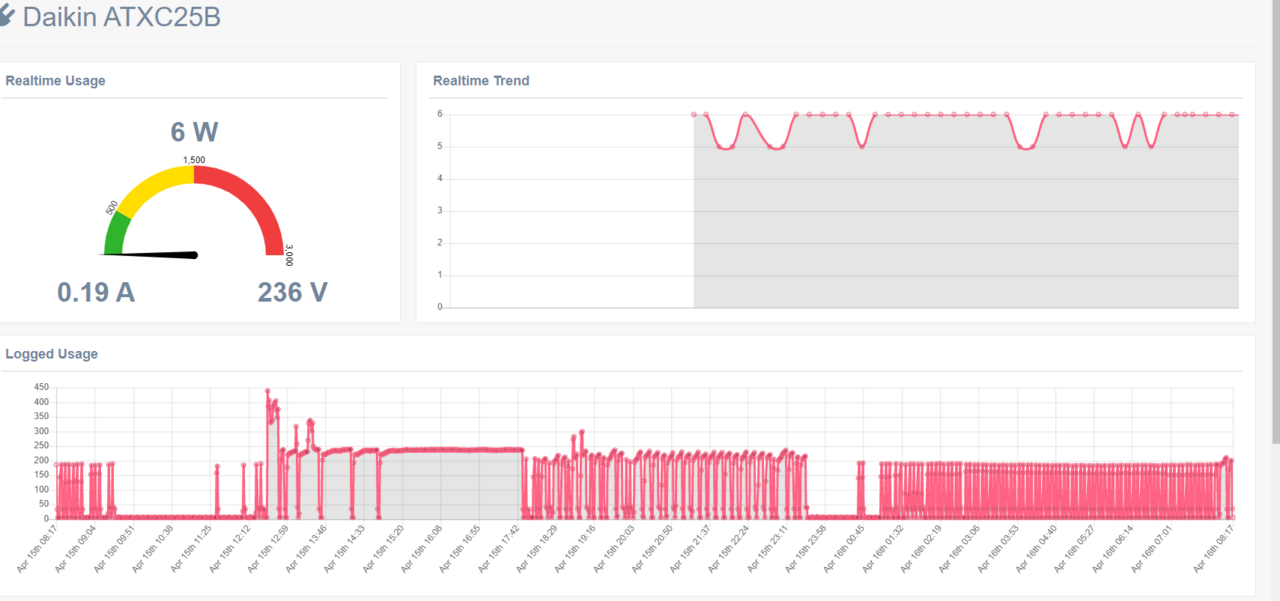This screenshot has height=601, width=1280.
Task: Click the 6 y-axis label in Realtime Trend
Action: (439, 114)
